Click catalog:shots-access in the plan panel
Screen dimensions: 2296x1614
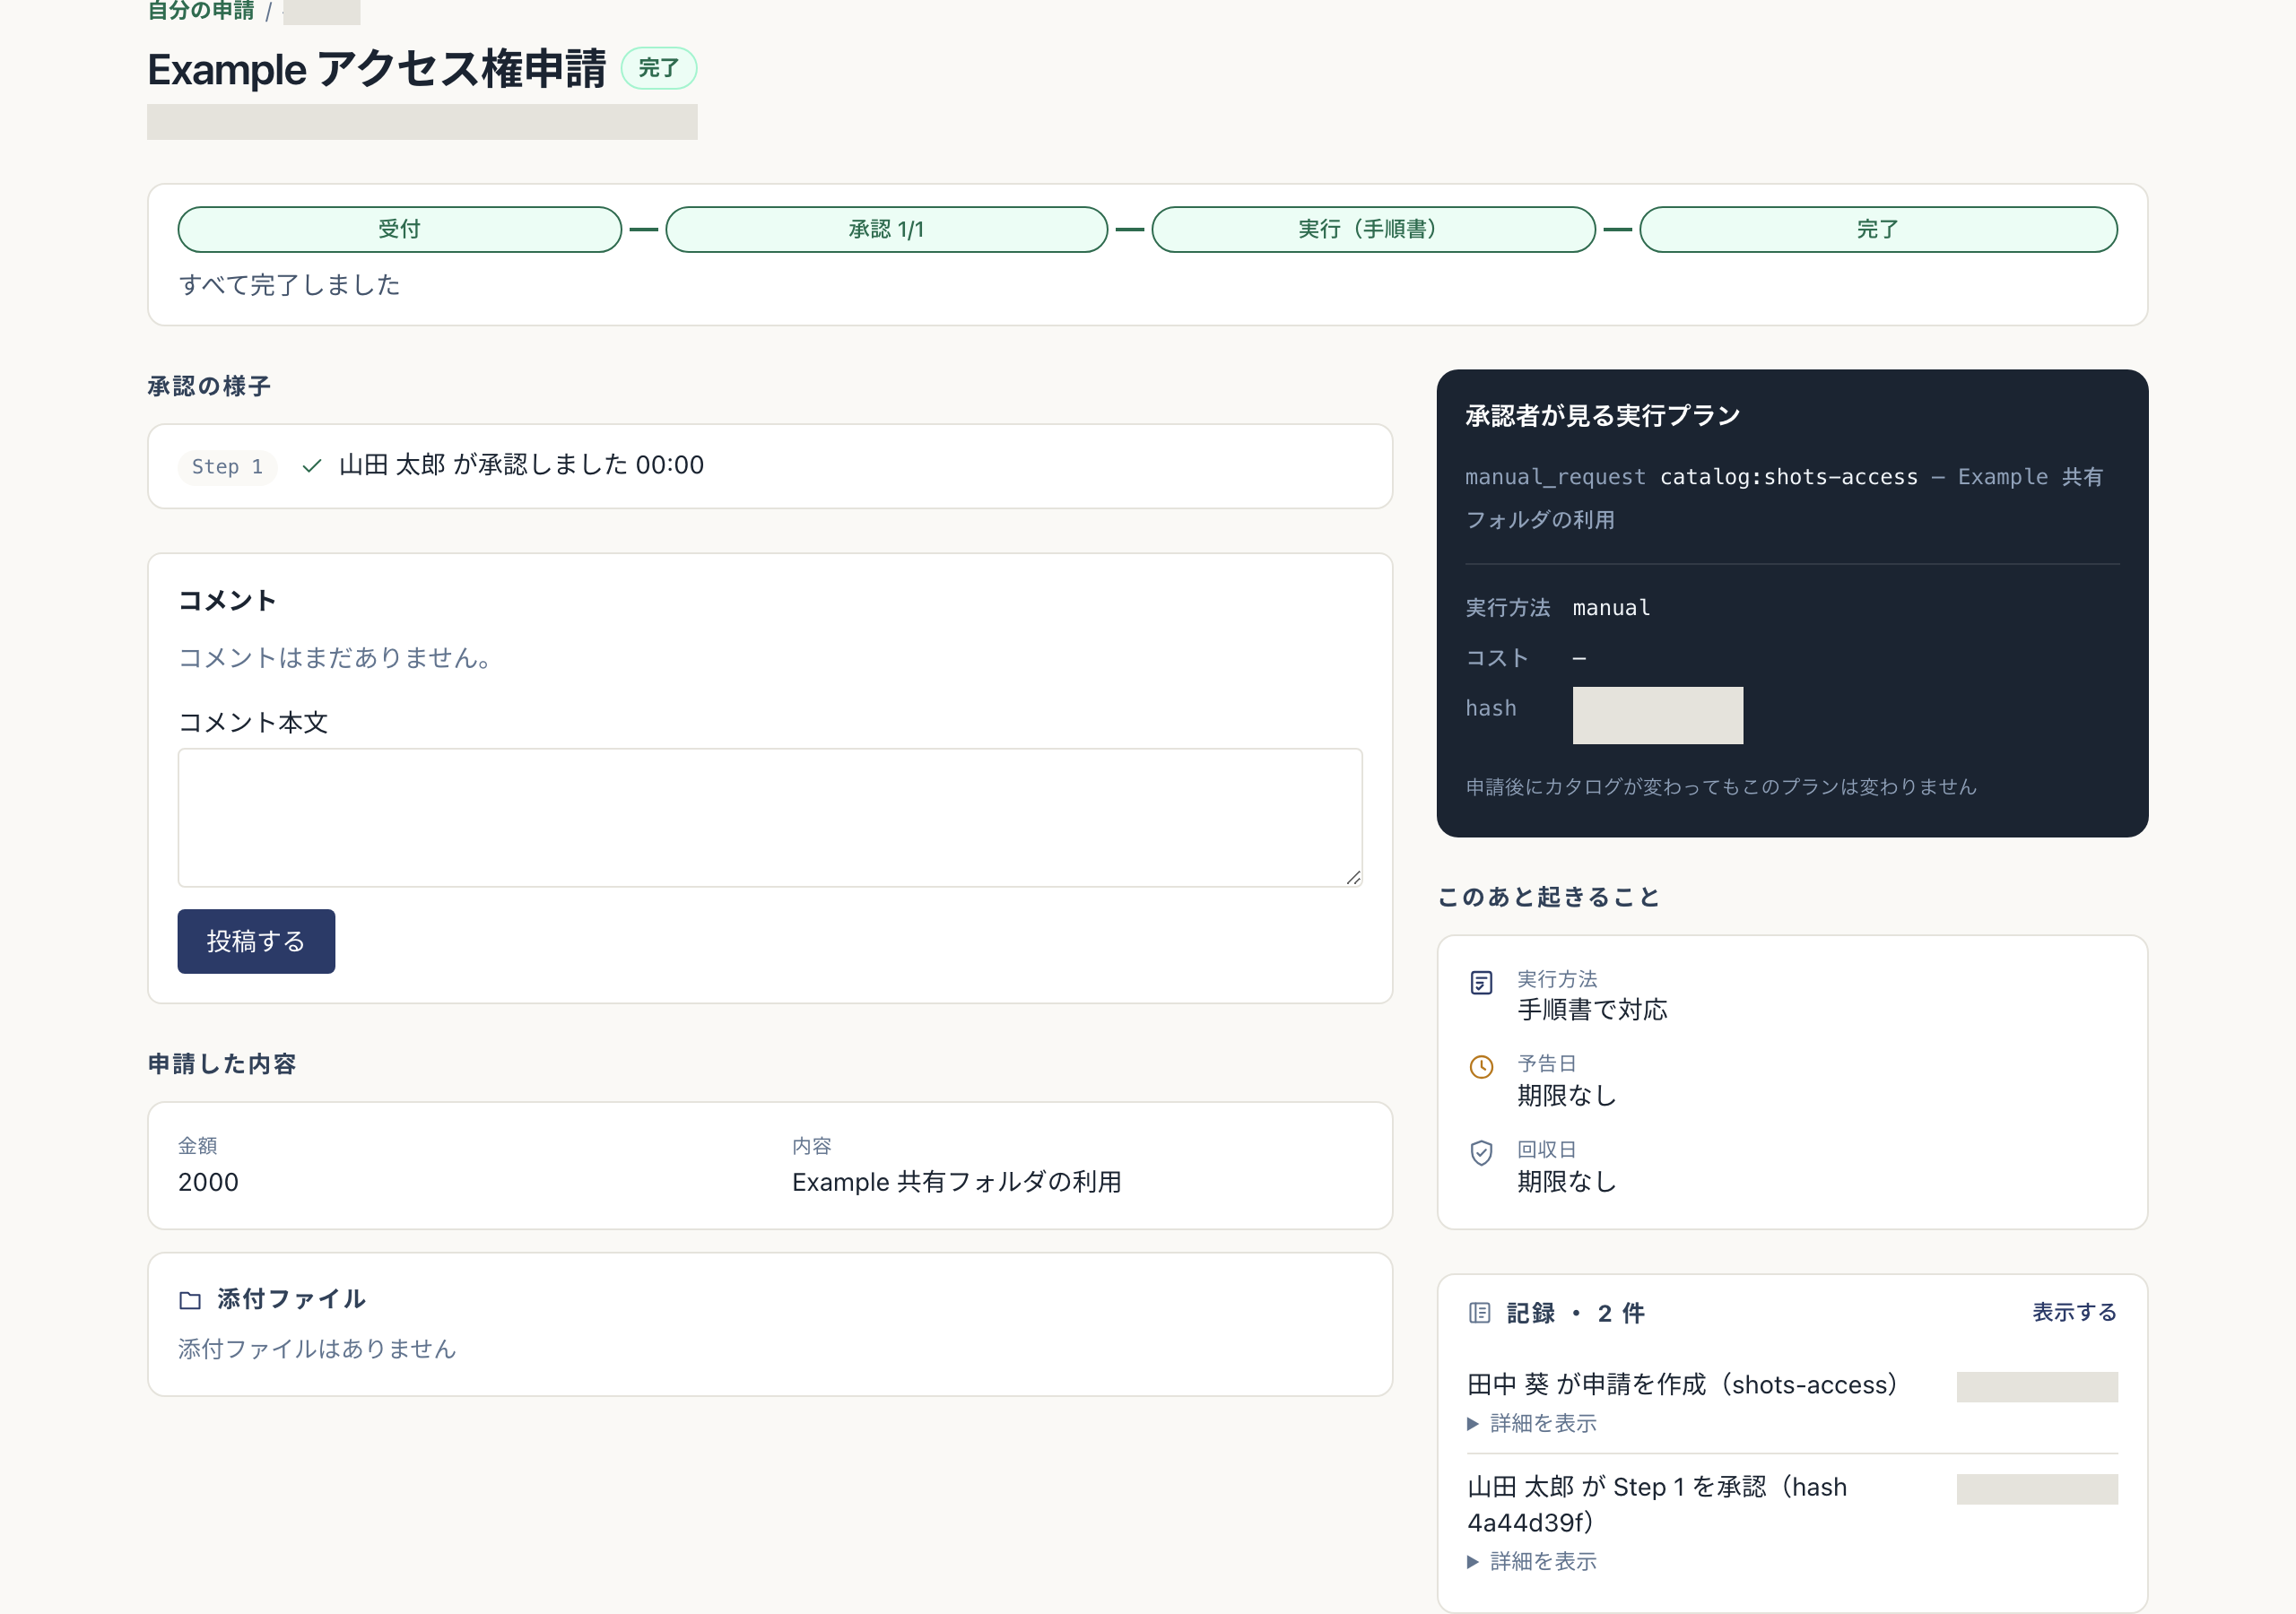pos(1789,477)
